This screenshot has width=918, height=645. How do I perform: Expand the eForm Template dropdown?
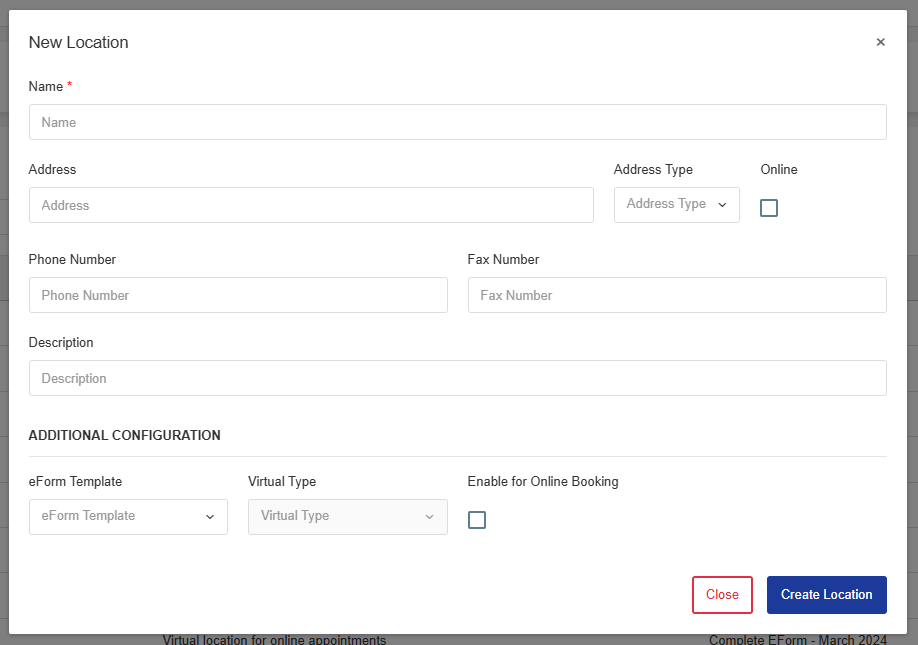pyautogui.click(x=128, y=517)
